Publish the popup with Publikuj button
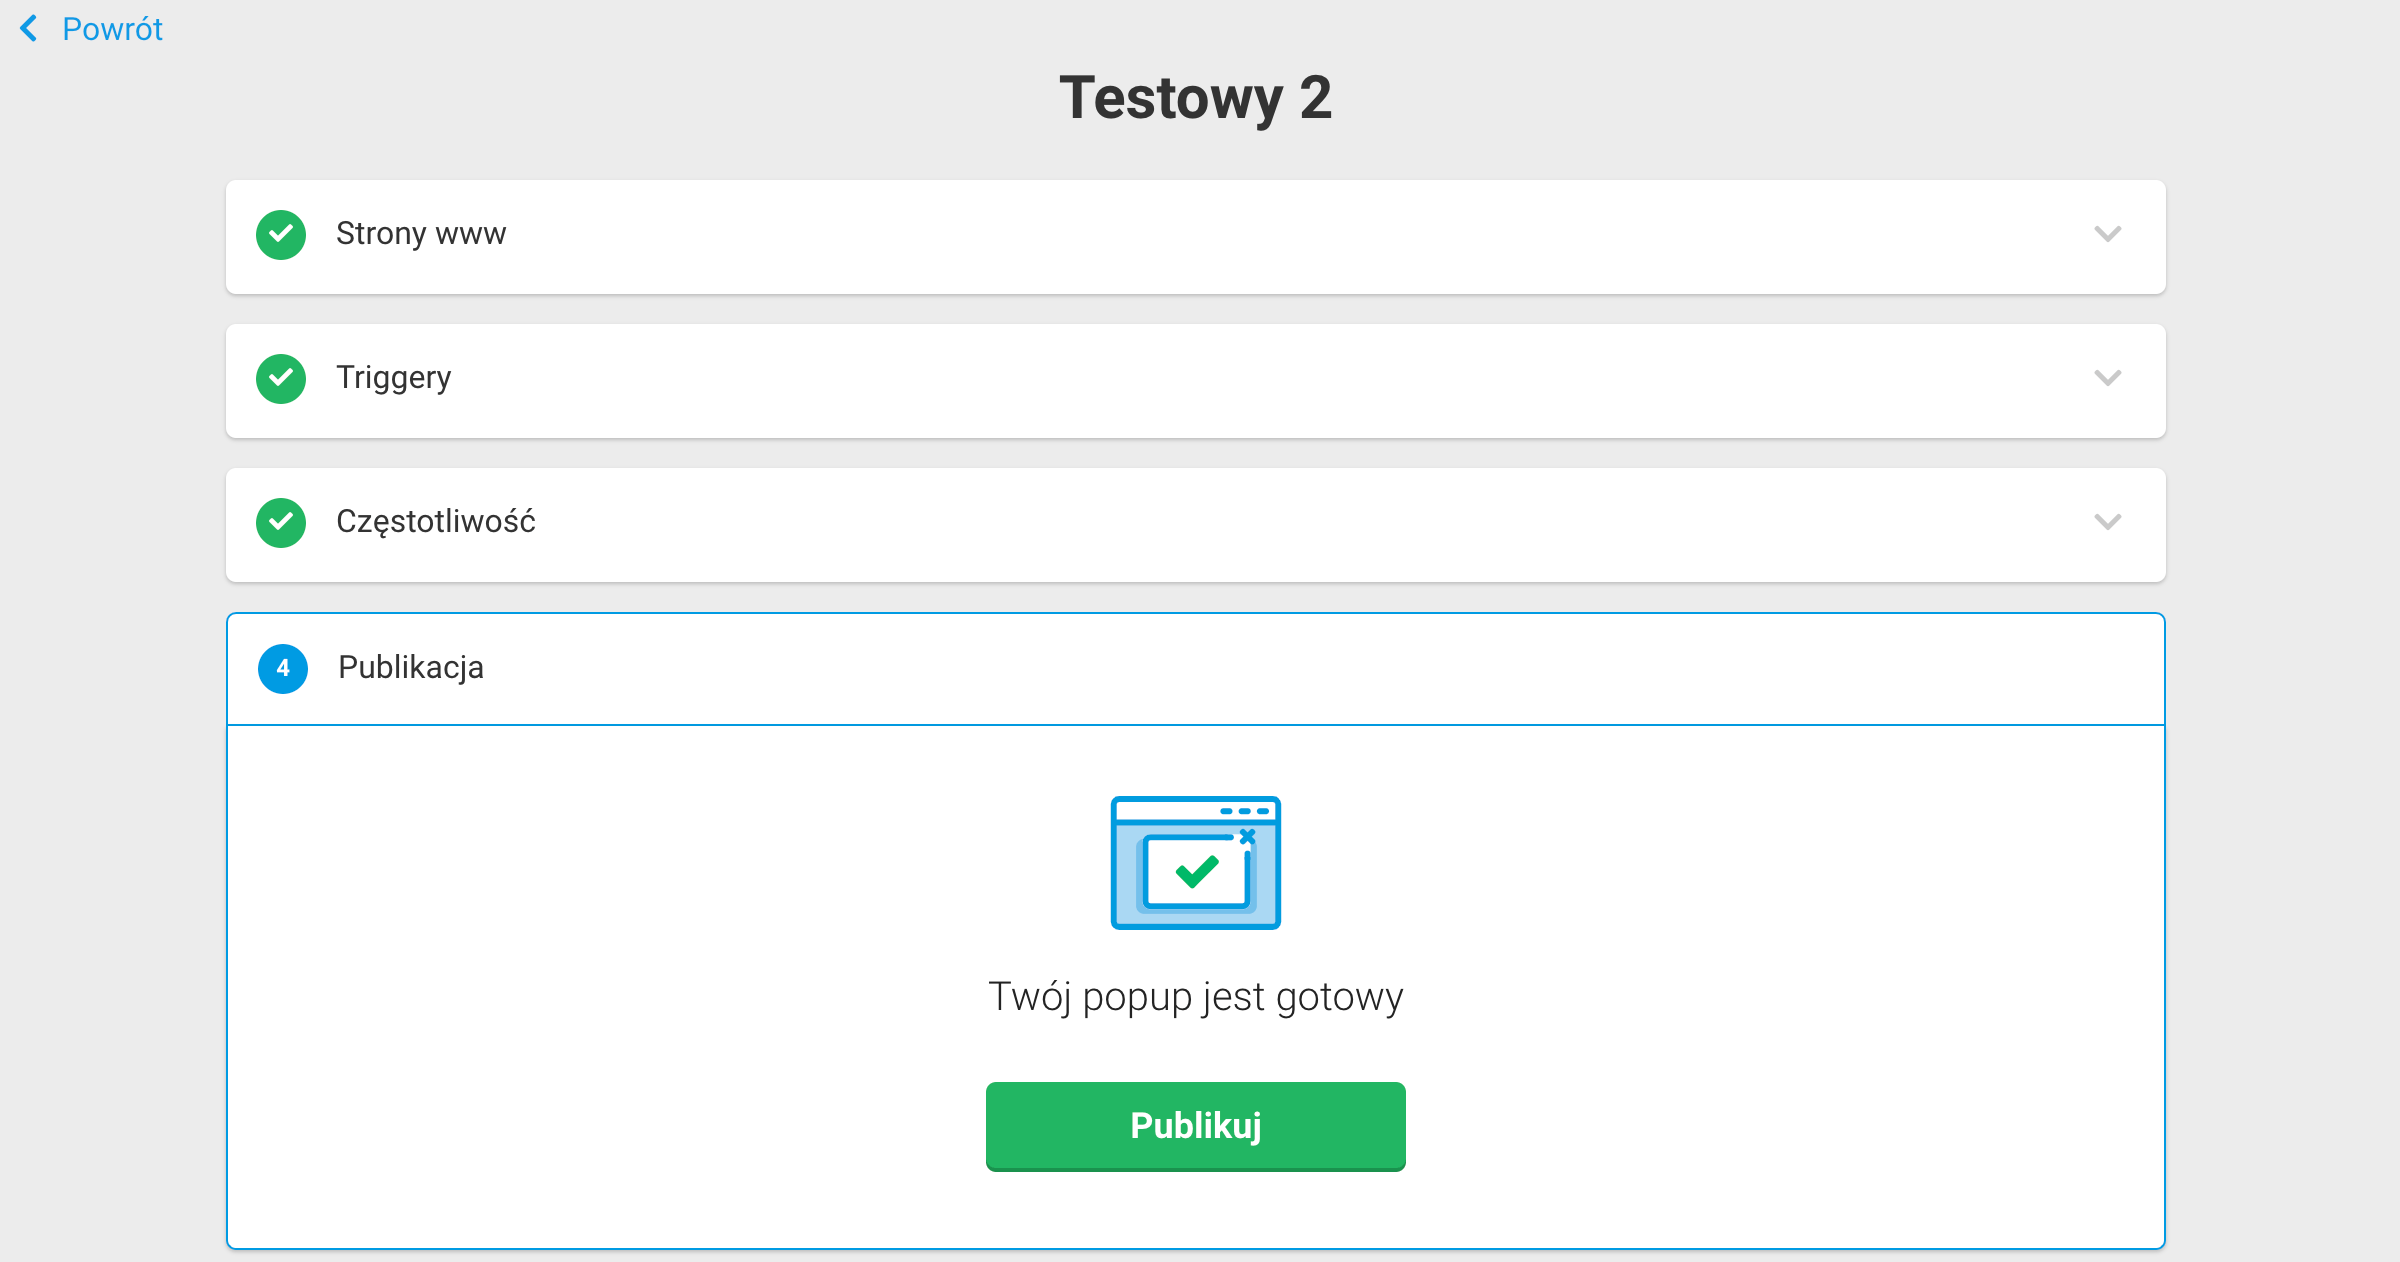This screenshot has width=2400, height=1262. click(x=1196, y=1126)
